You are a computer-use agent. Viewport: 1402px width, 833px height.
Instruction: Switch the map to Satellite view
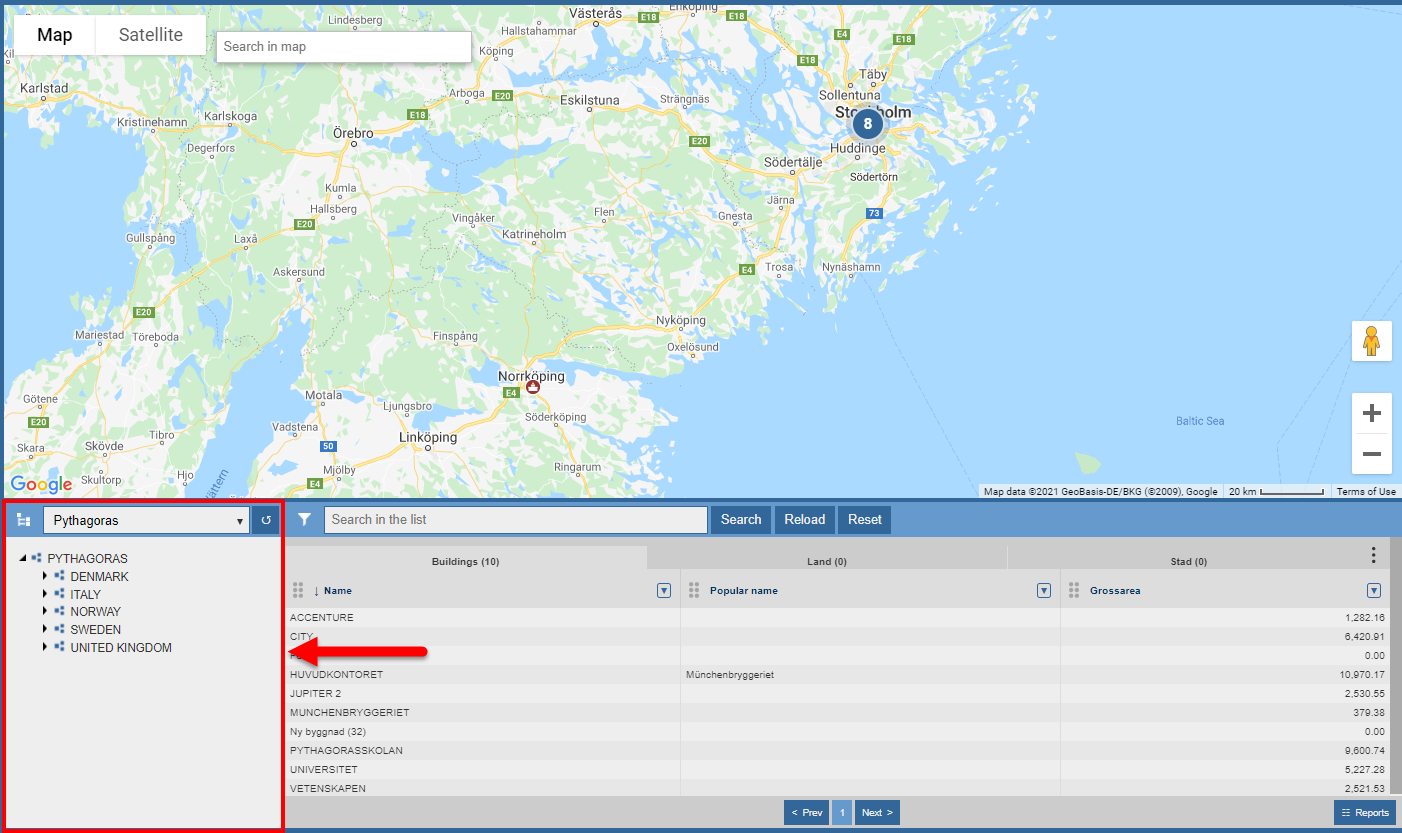coord(151,35)
